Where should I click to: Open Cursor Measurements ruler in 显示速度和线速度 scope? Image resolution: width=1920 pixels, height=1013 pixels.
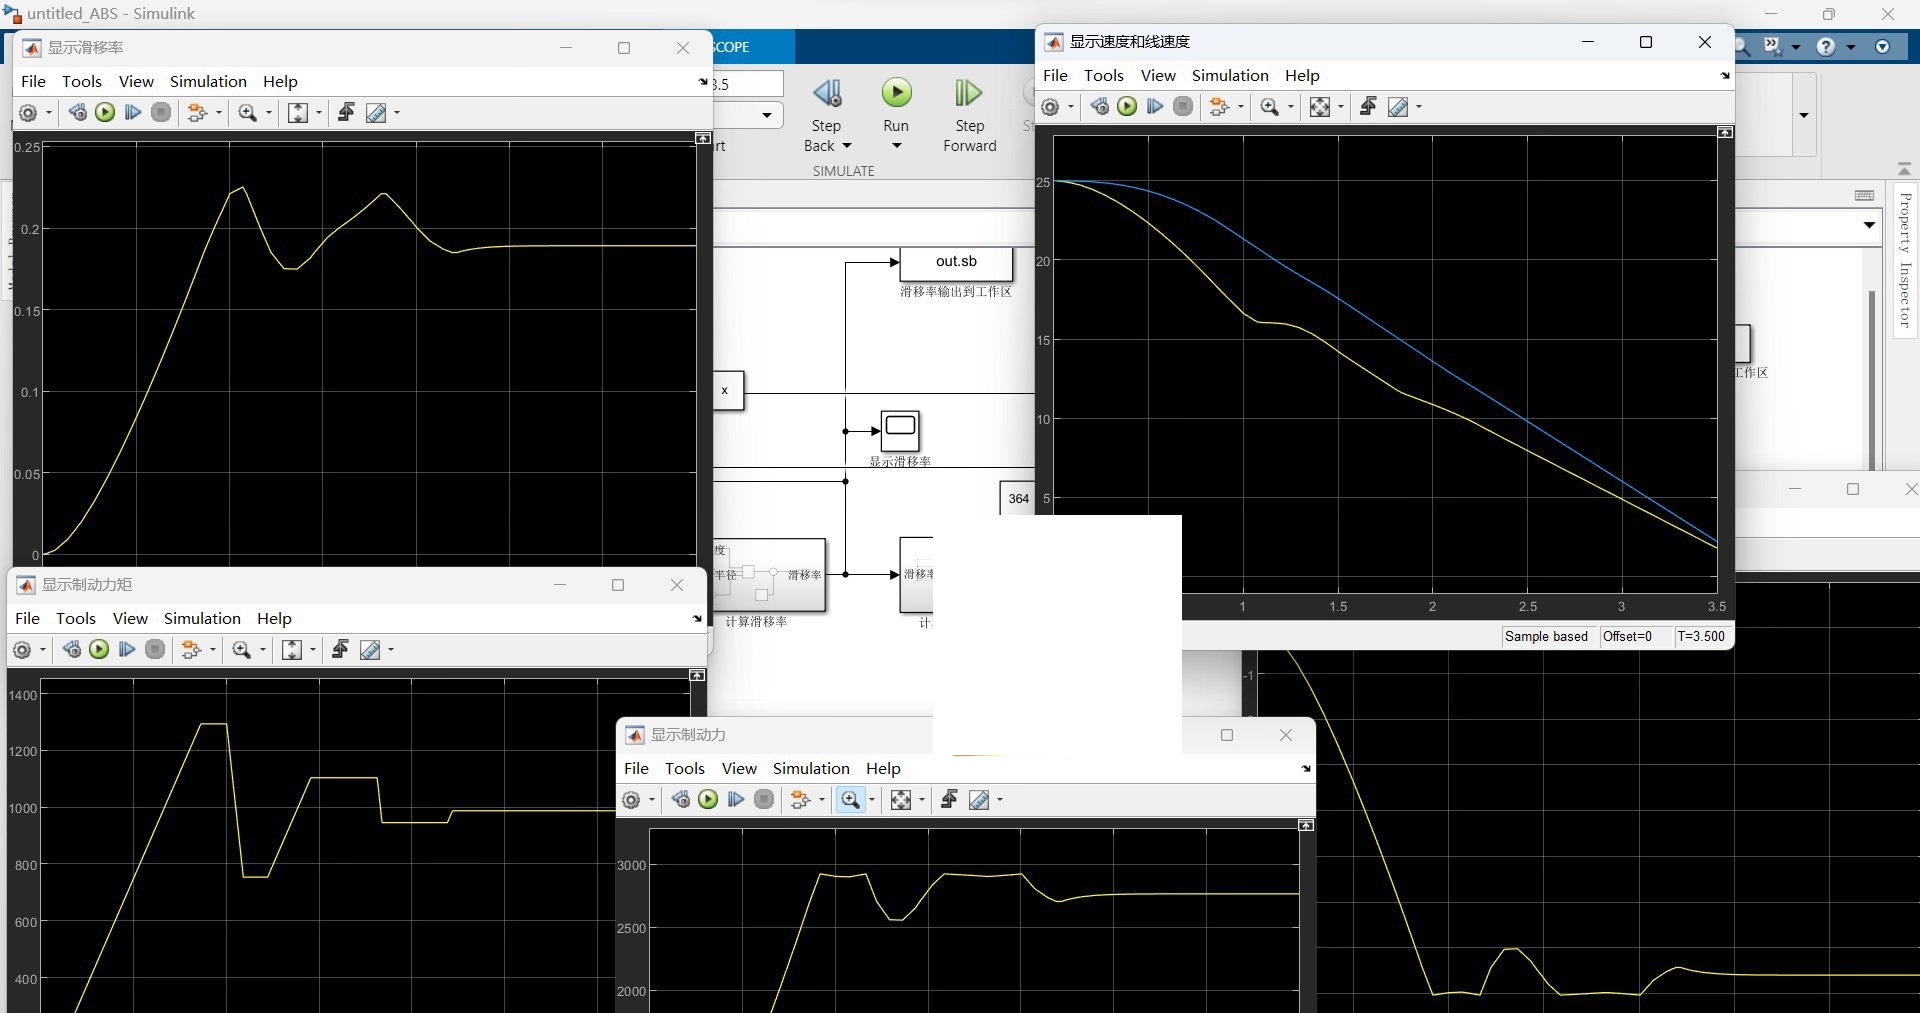tap(1398, 107)
